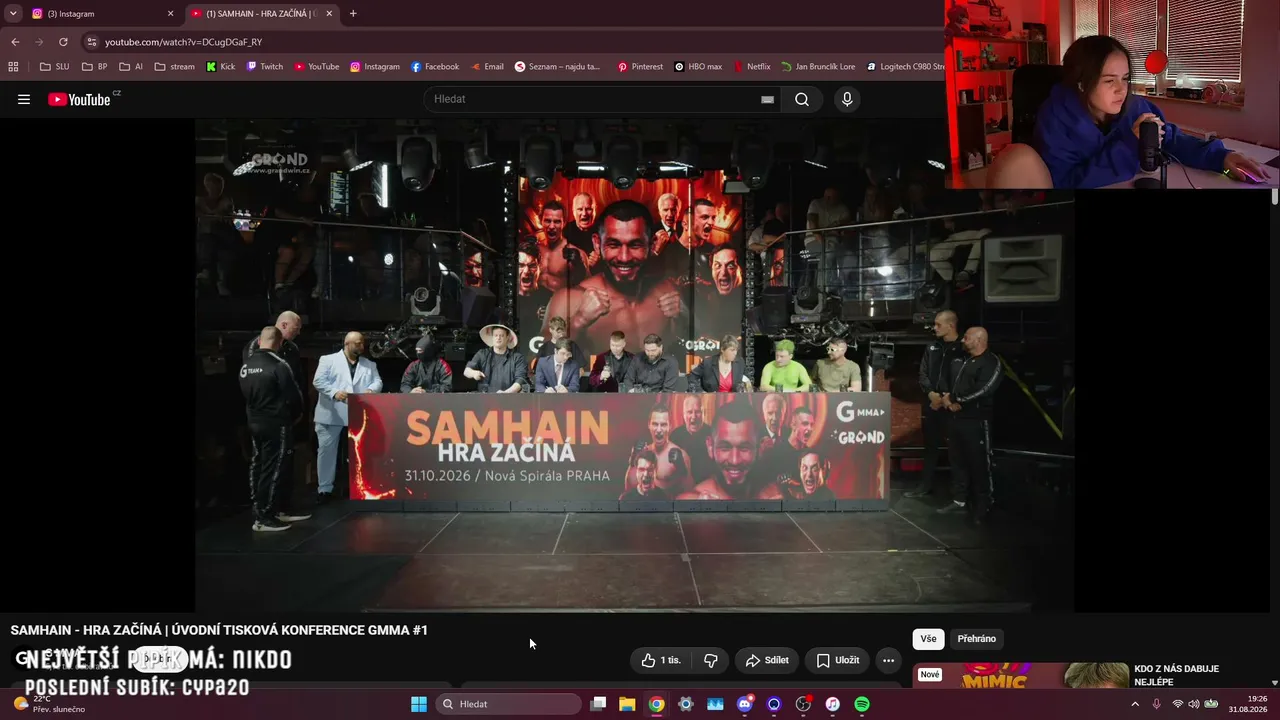Open the Windows Start menu
This screenshot has width=1280, height=720.
419,704
